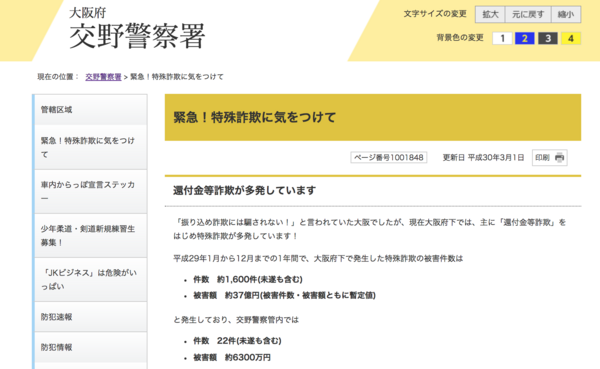
Task: Click the 元に戻す text size button
Action: 528,15
